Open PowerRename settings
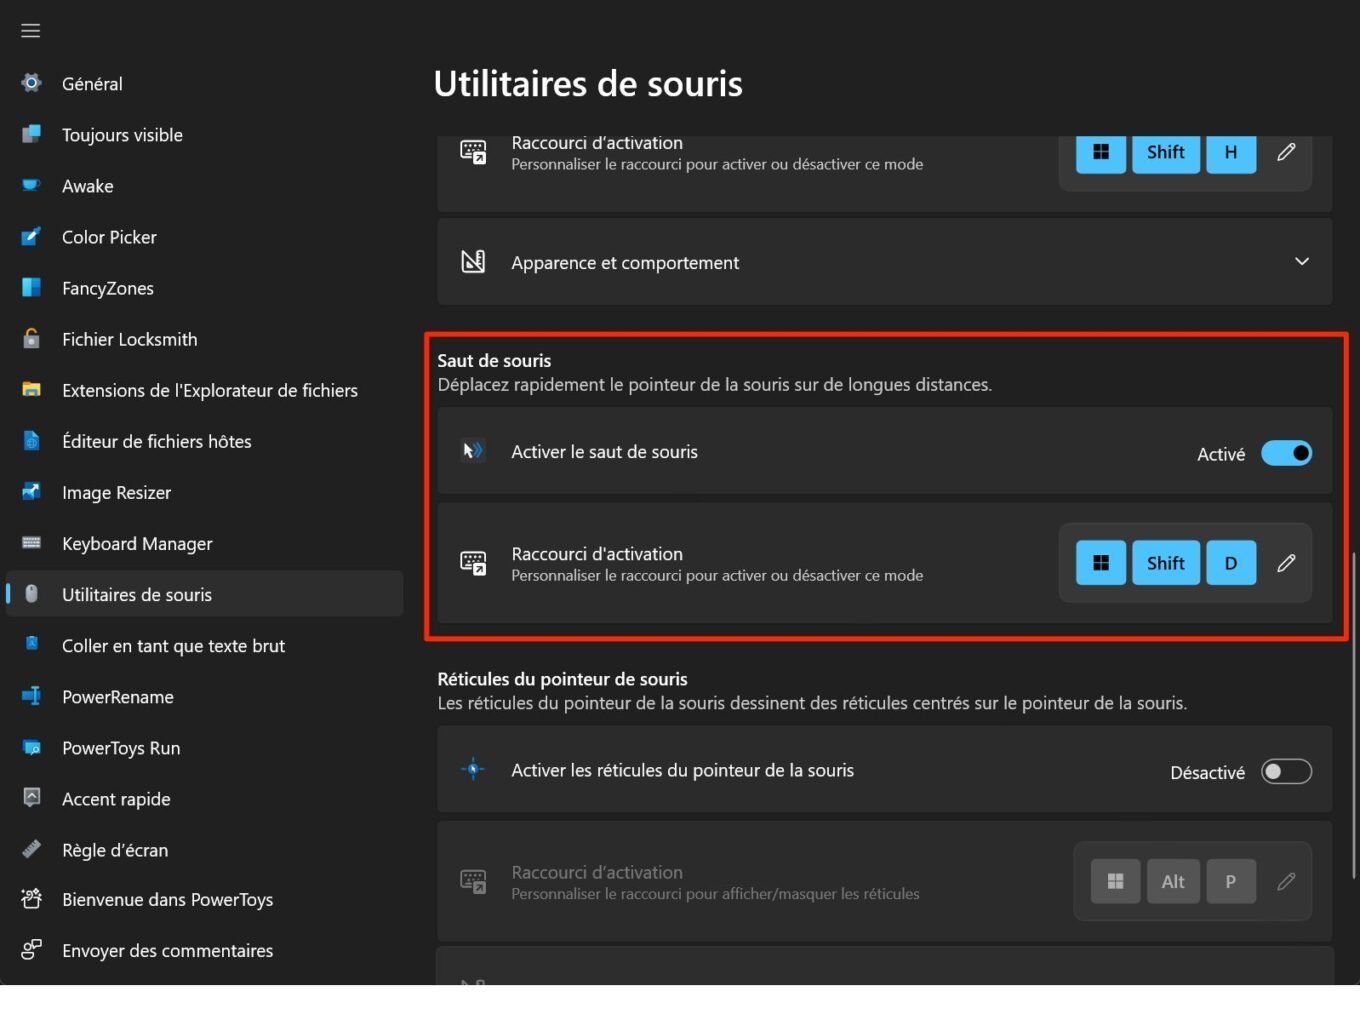This screenshot has height=1020, width=1360. [x=204, y=696]
